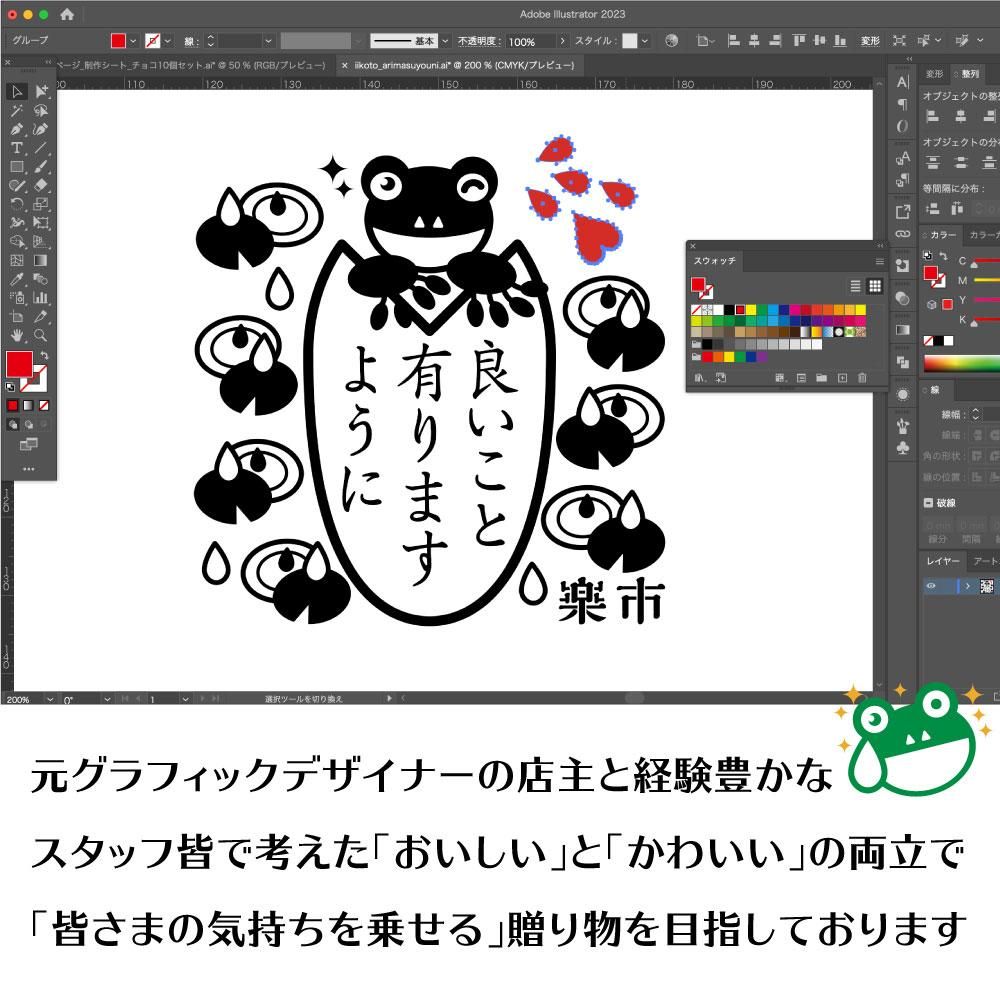The height and width of the screenshot is (1000, 1000).
Task: Toggle the 破線 (dashed line) checkbox
Action: [928, 503]
